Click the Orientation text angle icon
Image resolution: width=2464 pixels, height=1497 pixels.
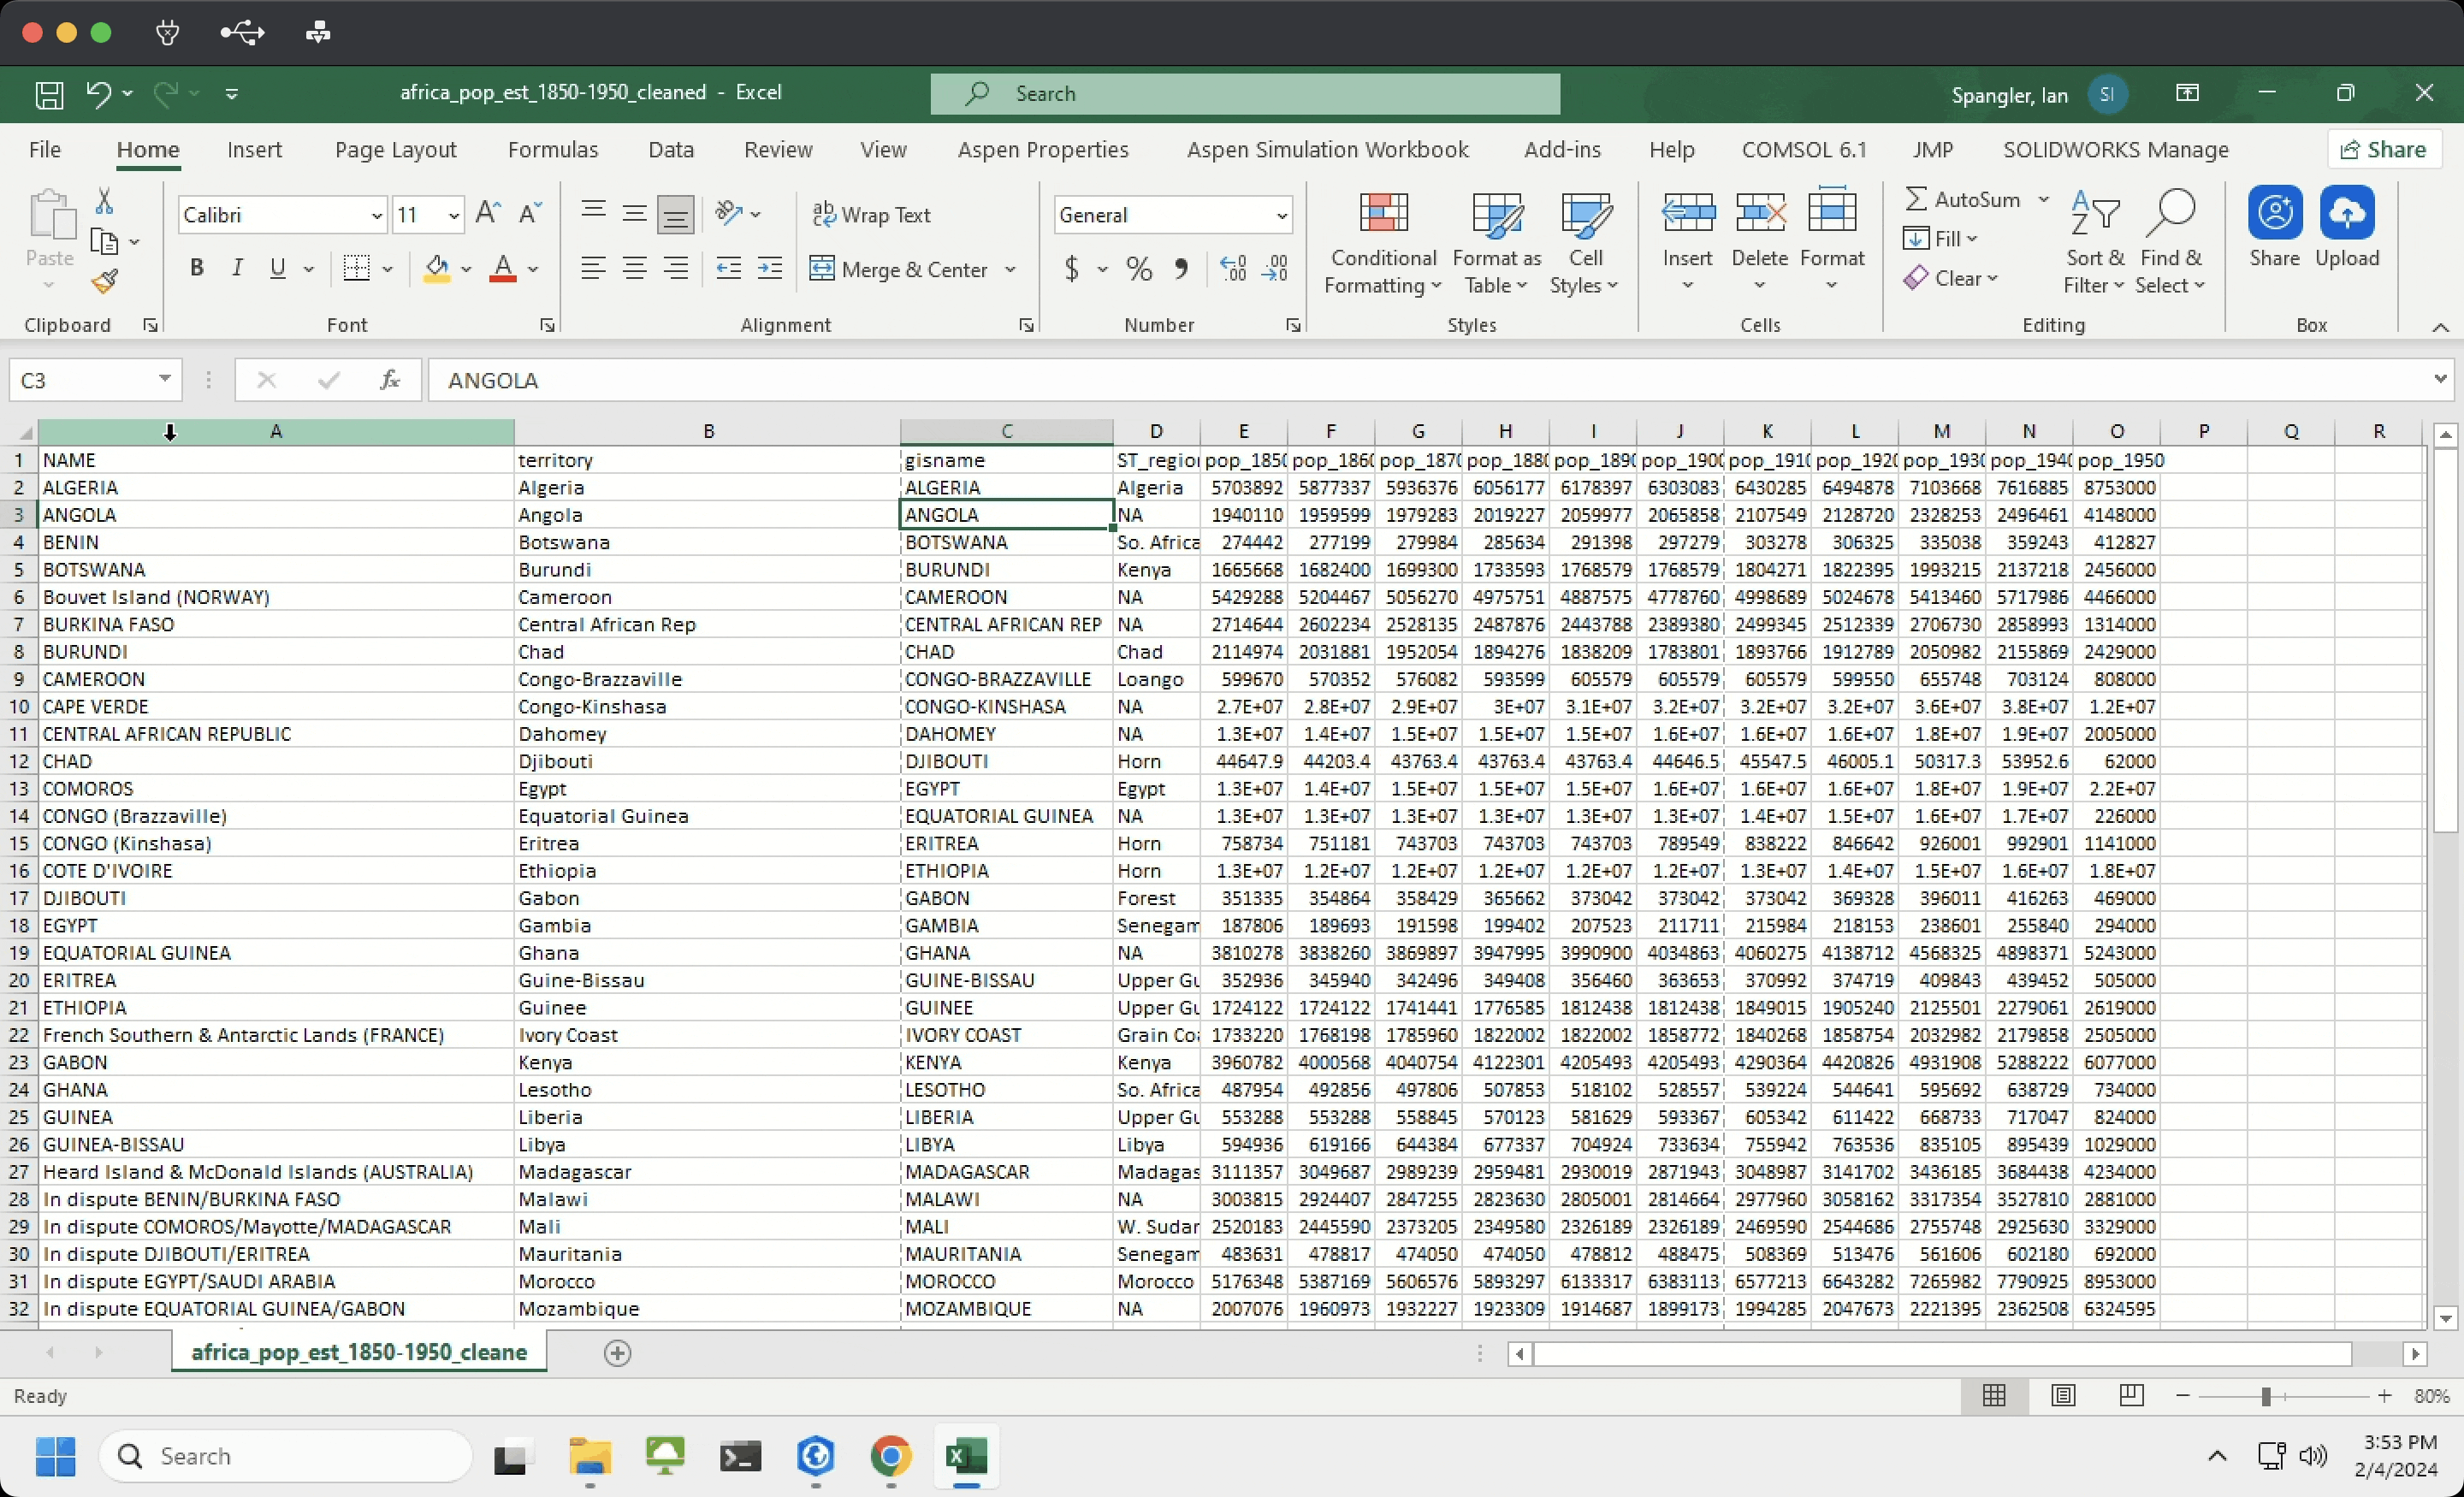[x=730, y=213]
